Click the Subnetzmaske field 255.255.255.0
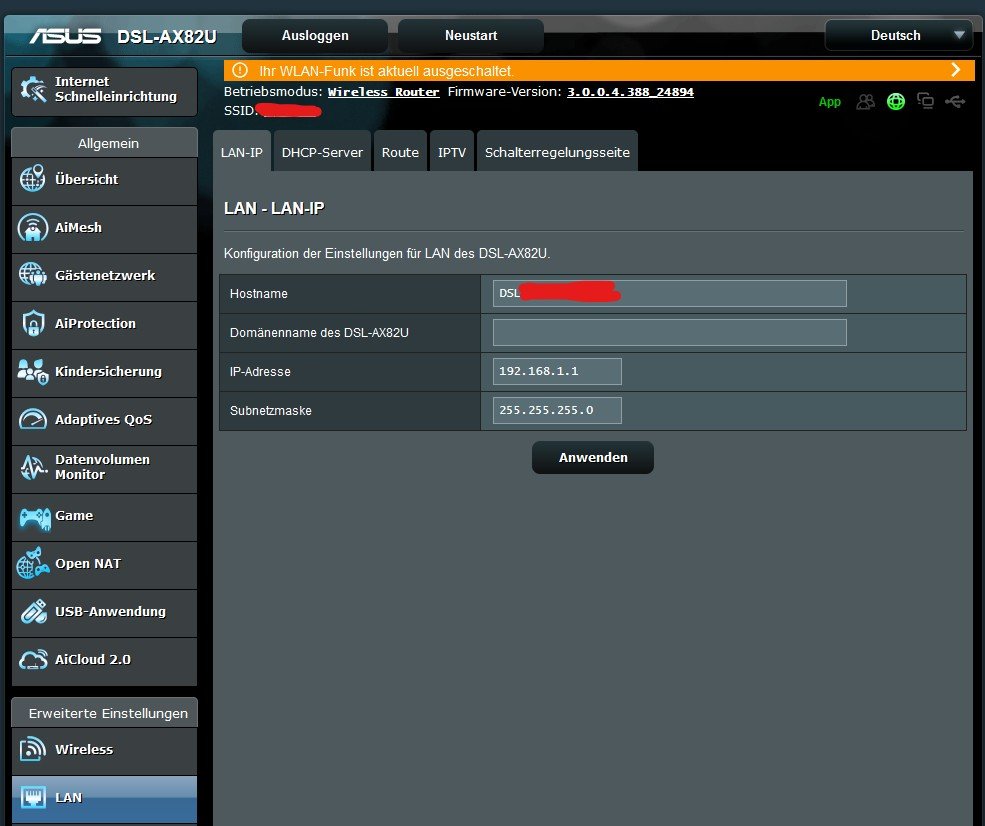985x826 pixels. tap(557, 410)
